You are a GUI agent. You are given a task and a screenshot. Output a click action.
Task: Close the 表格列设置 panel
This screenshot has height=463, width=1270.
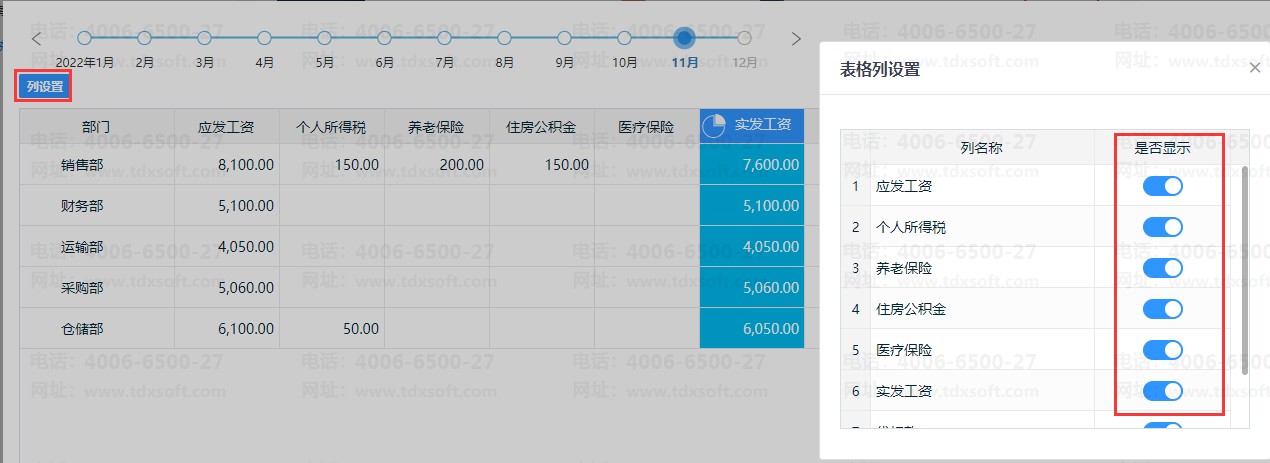[x=1255, y=68]
